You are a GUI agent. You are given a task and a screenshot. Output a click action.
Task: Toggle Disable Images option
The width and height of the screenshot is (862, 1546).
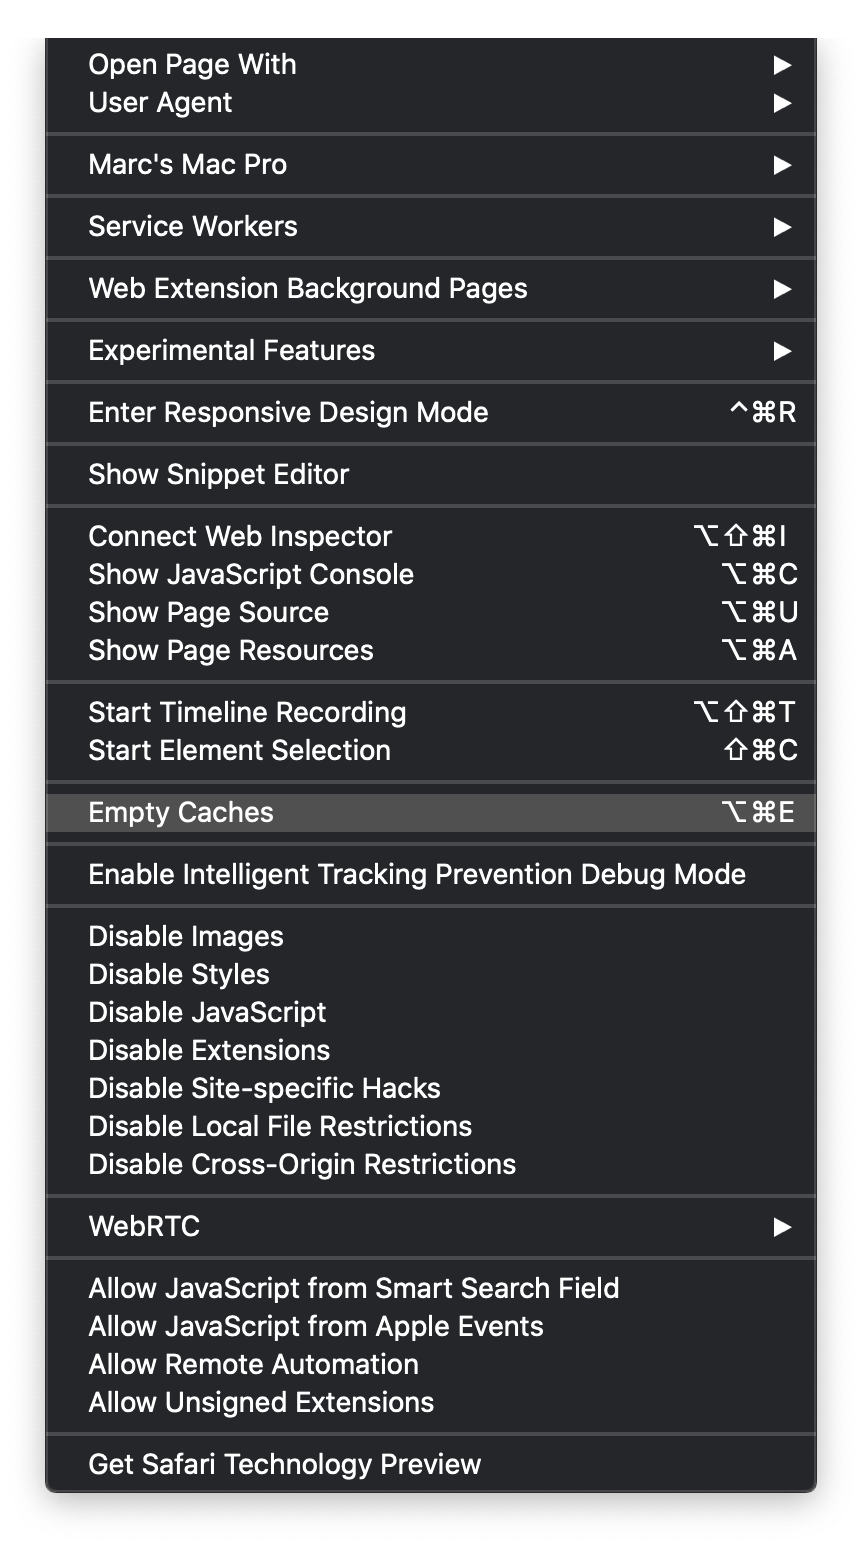pos(186,937)
